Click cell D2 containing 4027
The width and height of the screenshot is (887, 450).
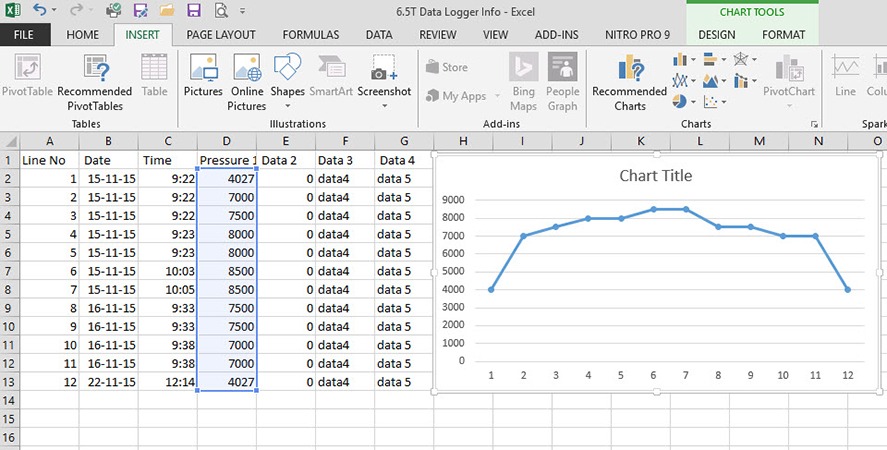point(227,179)
